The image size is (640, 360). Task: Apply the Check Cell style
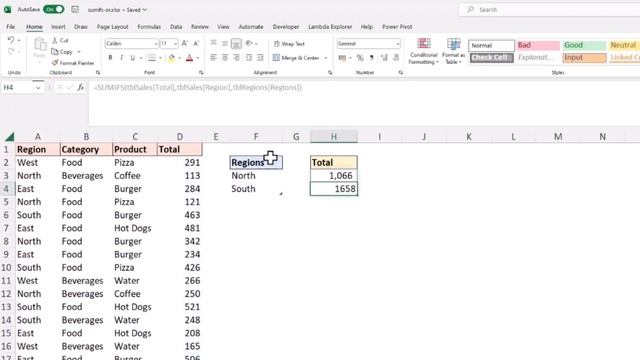tap(491, 58)
